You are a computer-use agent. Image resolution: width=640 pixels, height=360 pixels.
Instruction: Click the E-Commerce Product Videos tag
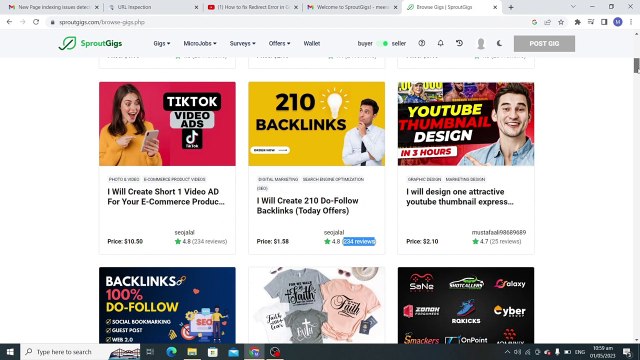(x=174, y=179)
